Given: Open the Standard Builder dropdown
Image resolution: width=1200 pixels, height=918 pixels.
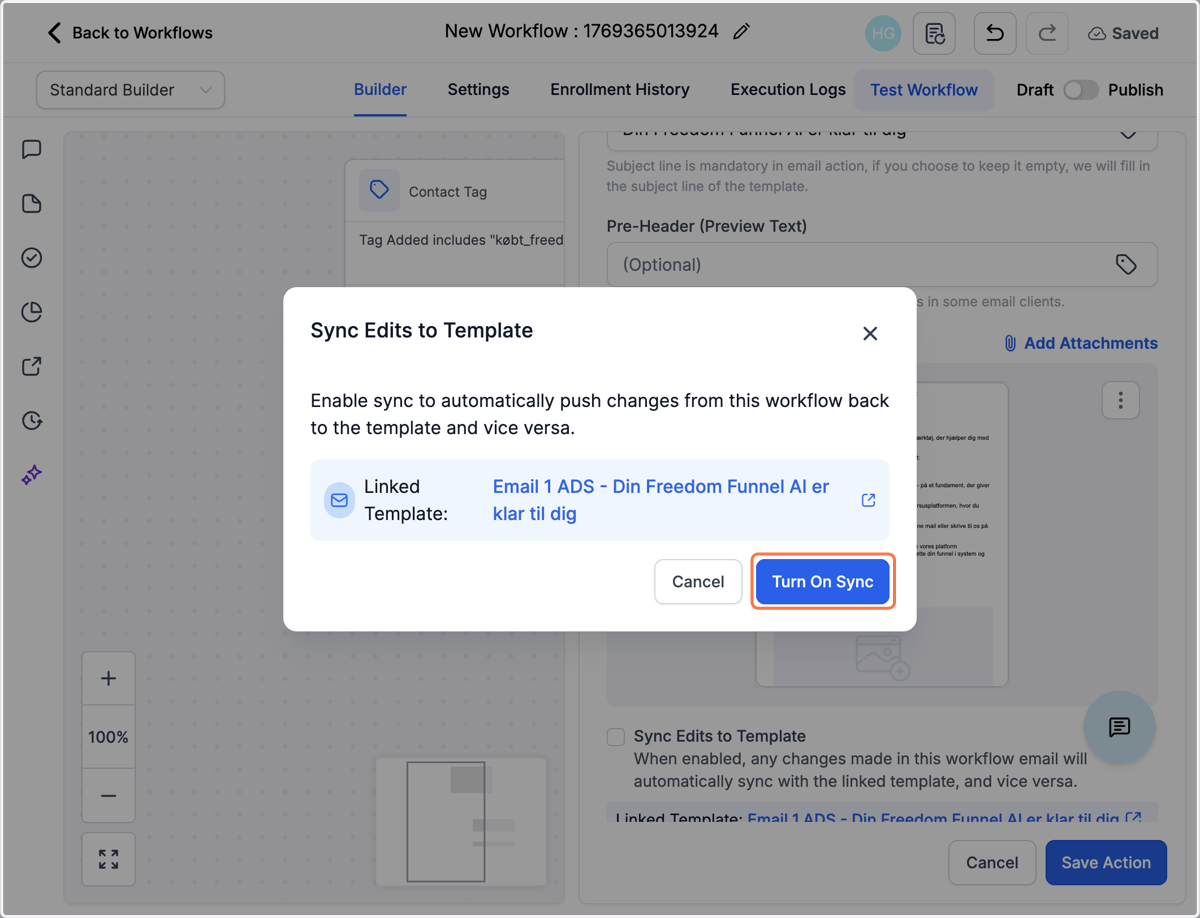Looking at the screenshot, I should [130, 90].
